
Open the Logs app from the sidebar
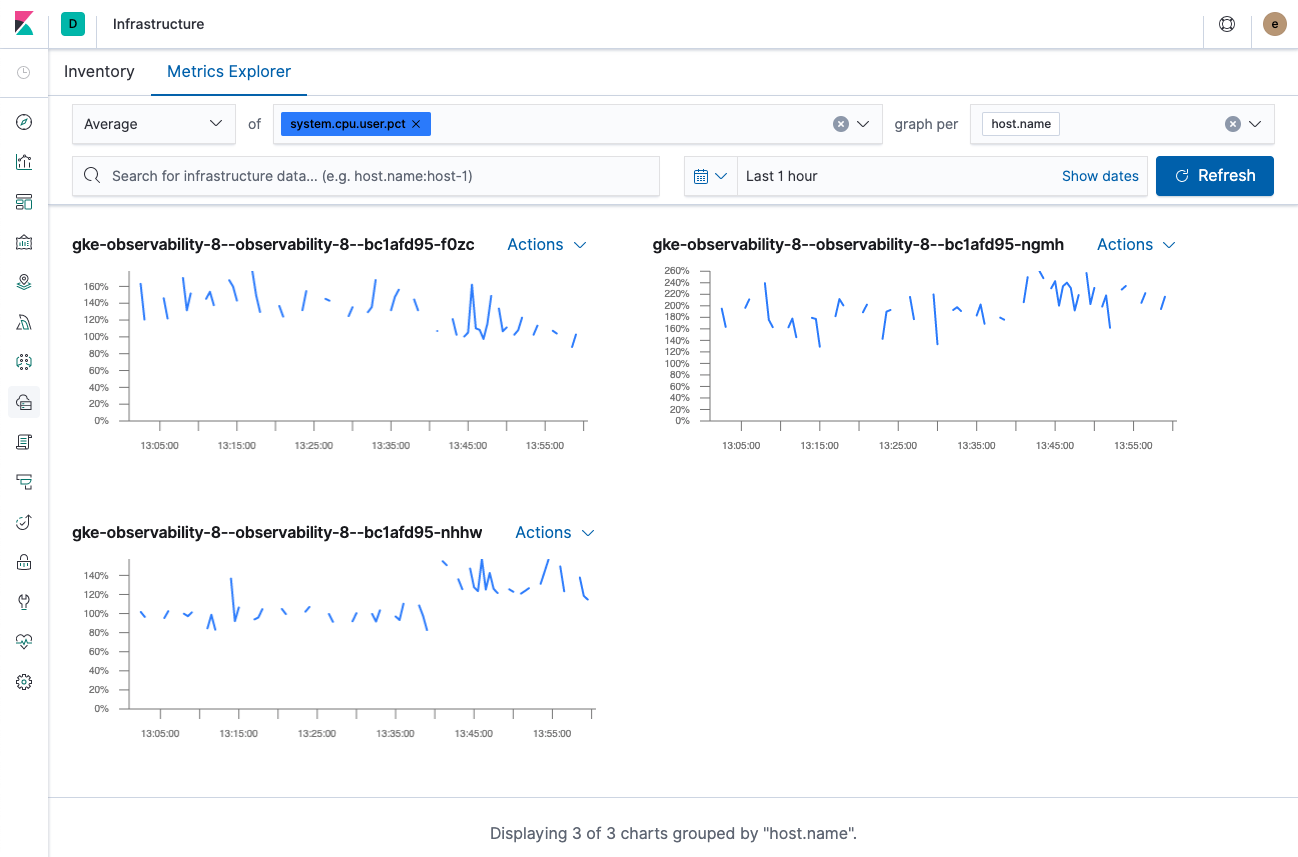pyautogui.click(x=24, y=441)
